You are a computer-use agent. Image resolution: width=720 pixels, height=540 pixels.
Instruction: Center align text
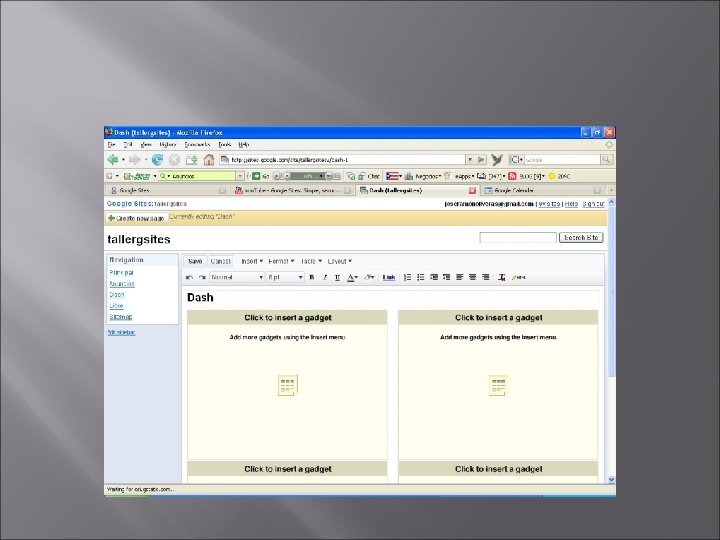pos(472,277)
